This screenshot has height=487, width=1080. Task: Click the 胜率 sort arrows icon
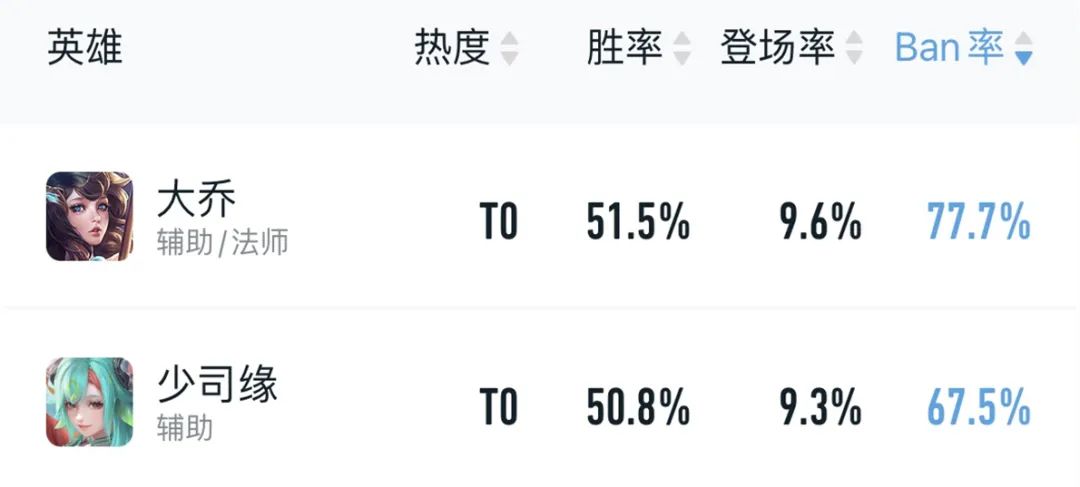point(682,49)
